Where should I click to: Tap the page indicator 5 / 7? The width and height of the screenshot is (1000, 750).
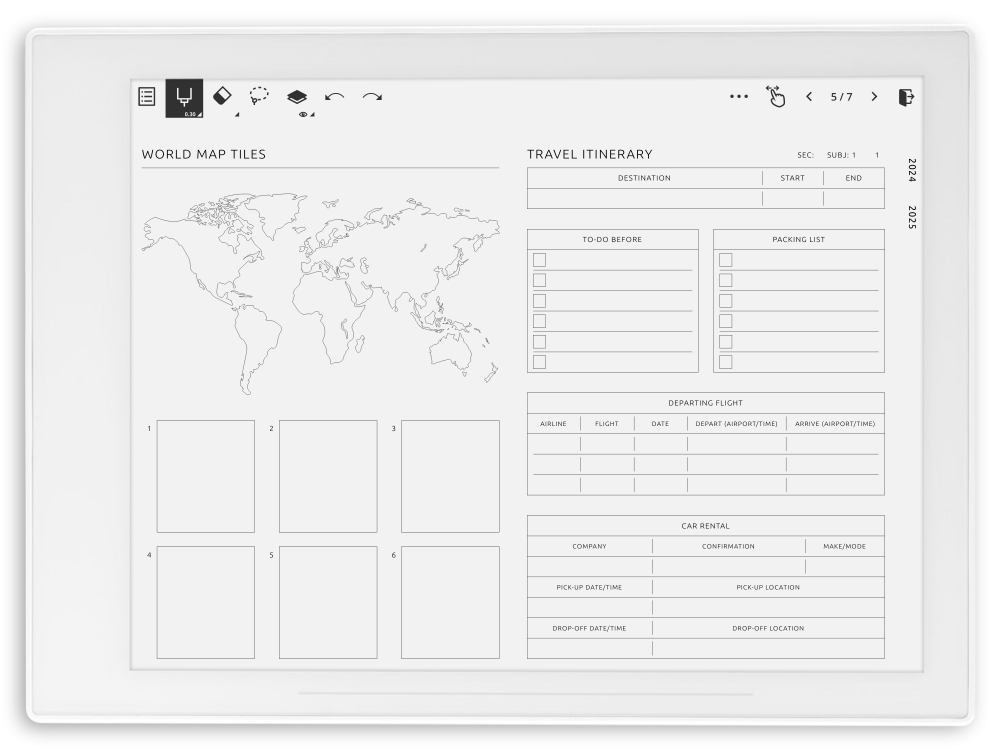tap(841, 97)
